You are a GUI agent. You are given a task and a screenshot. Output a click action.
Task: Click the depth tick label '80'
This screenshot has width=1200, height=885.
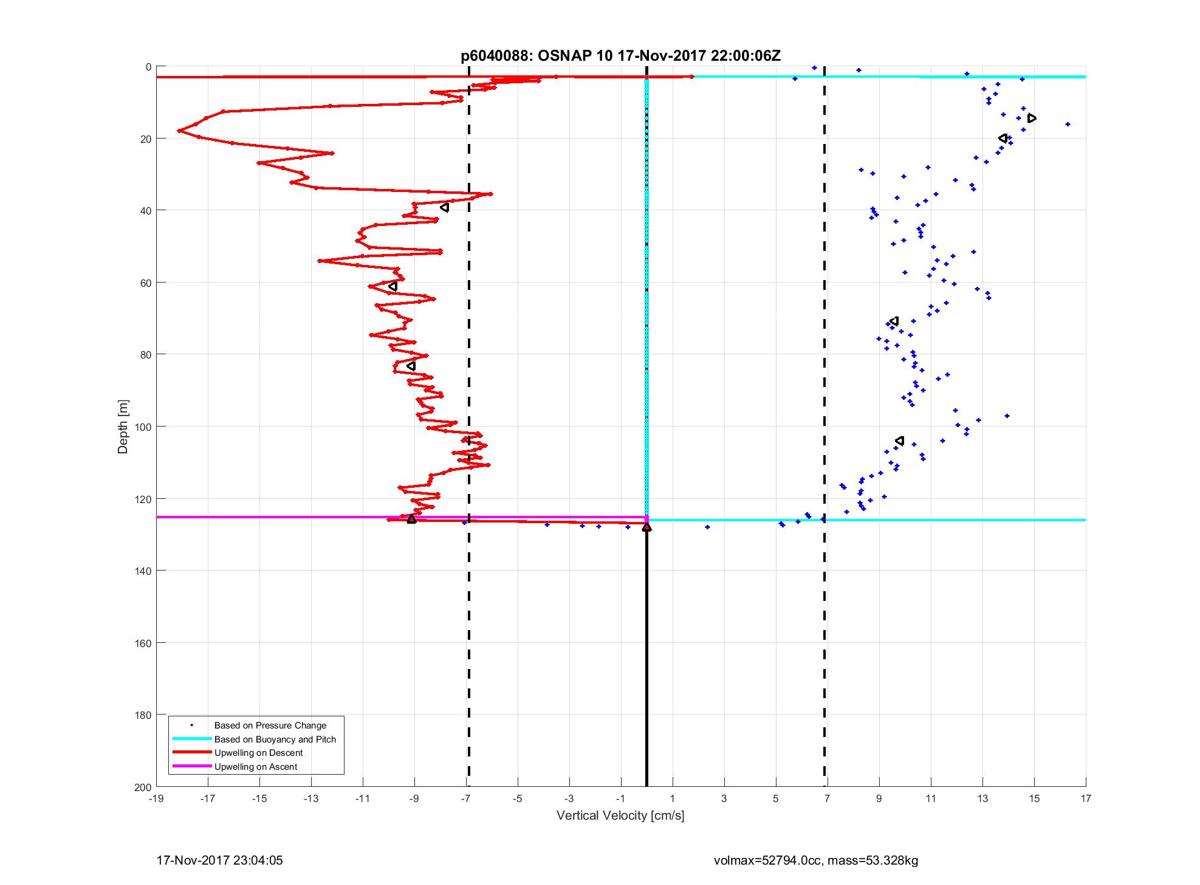[144, 355]
